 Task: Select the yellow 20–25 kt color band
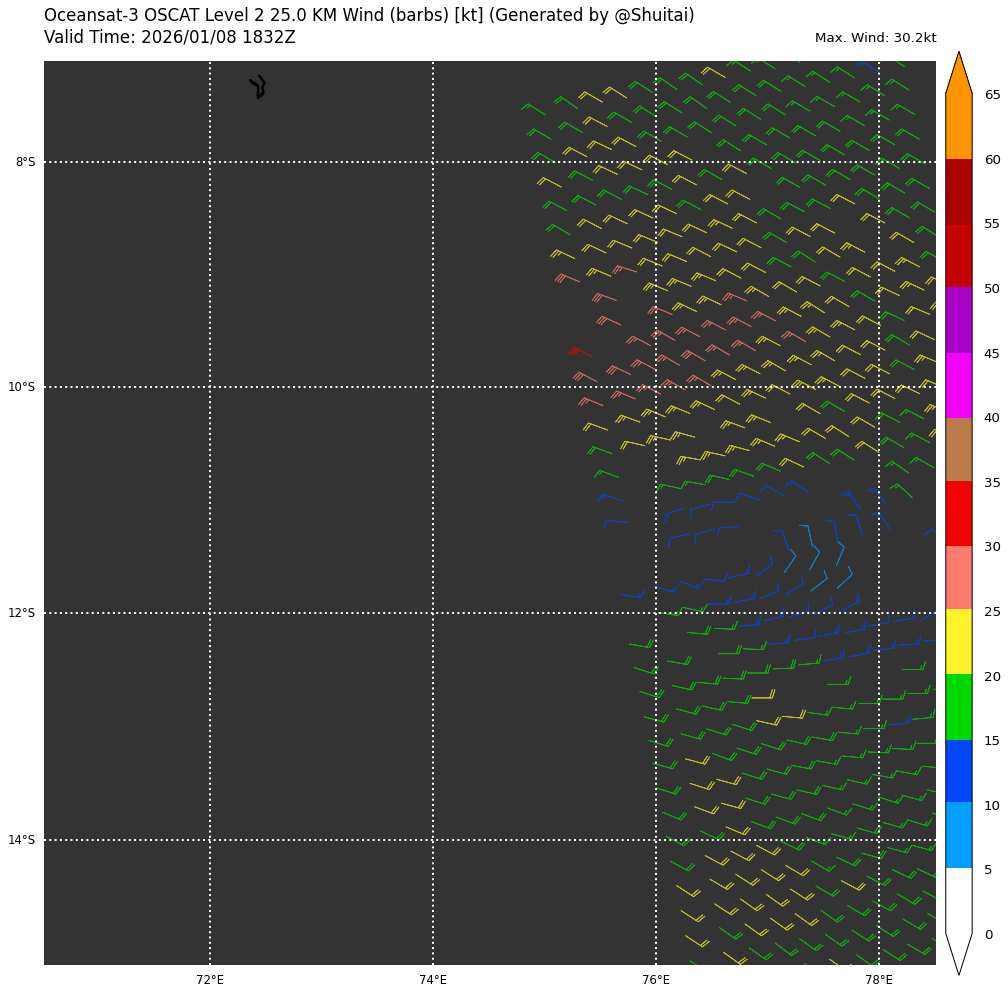[x=958, y=641]
